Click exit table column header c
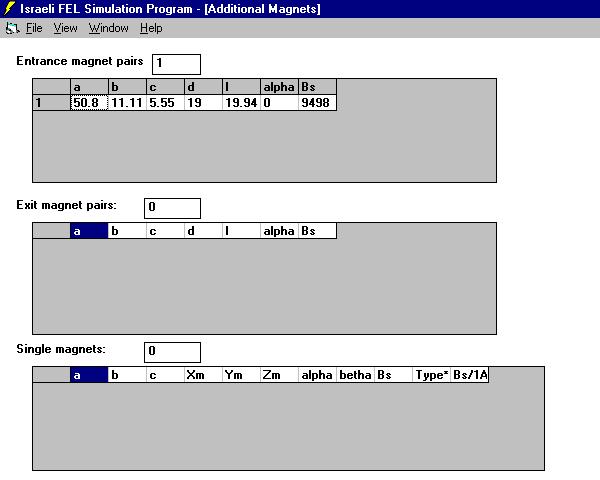This screenshot has height=480, width=600. tap(165, 231)
